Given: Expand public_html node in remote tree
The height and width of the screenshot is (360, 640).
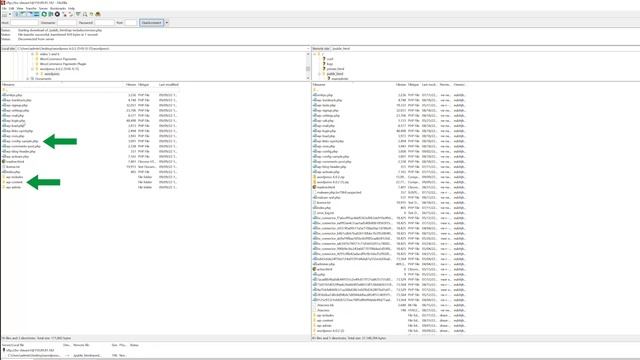Looking at the screenshot, I should [x=320, y=74].
